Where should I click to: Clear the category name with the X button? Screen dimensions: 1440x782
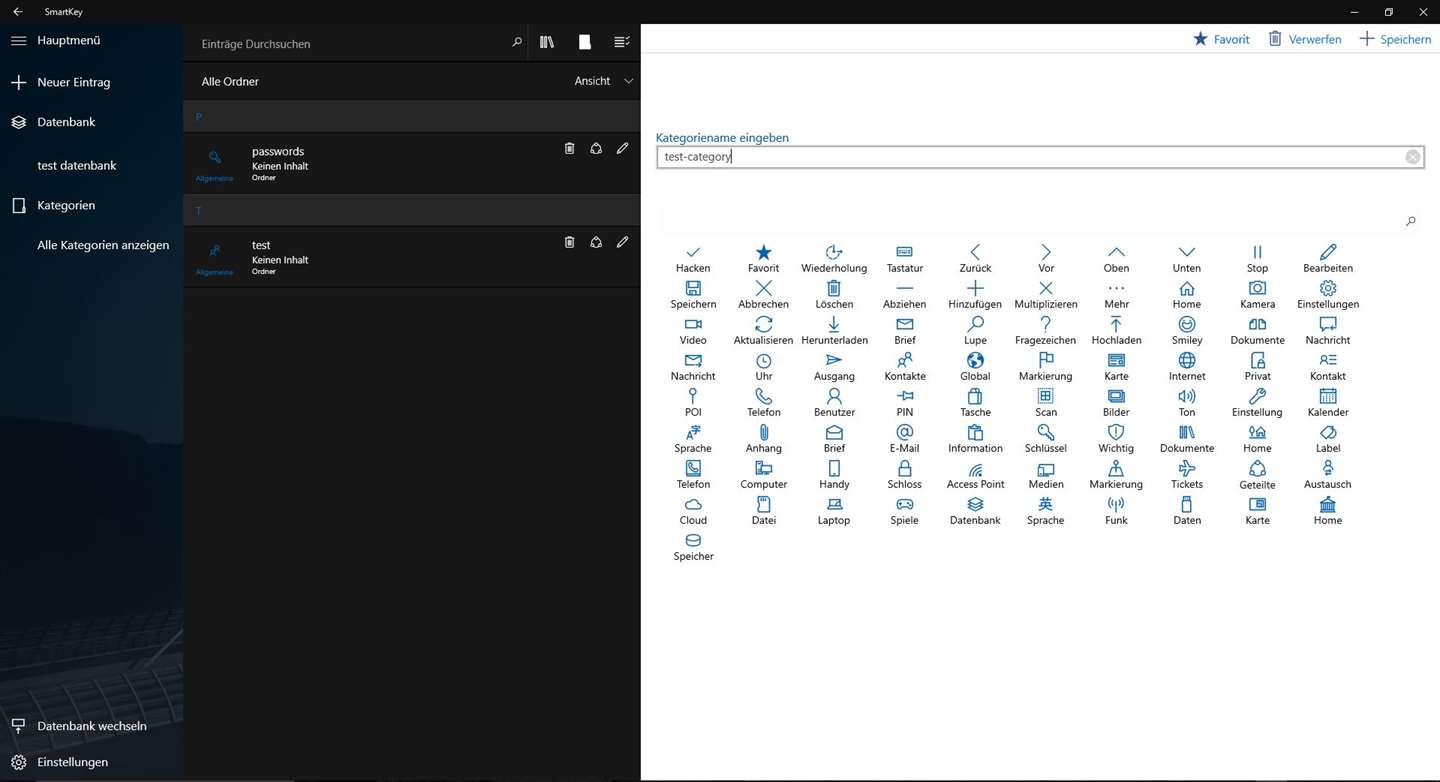tap(1412, 157)
